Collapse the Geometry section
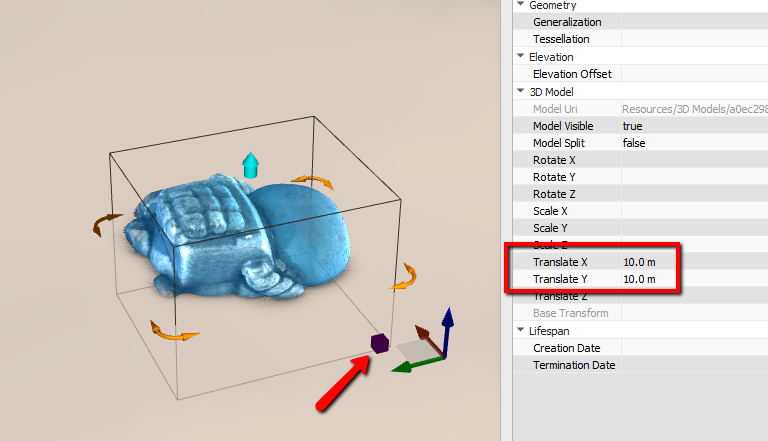Image resolution: width=768 pixels, height=441 pixels. coord(520,4)
